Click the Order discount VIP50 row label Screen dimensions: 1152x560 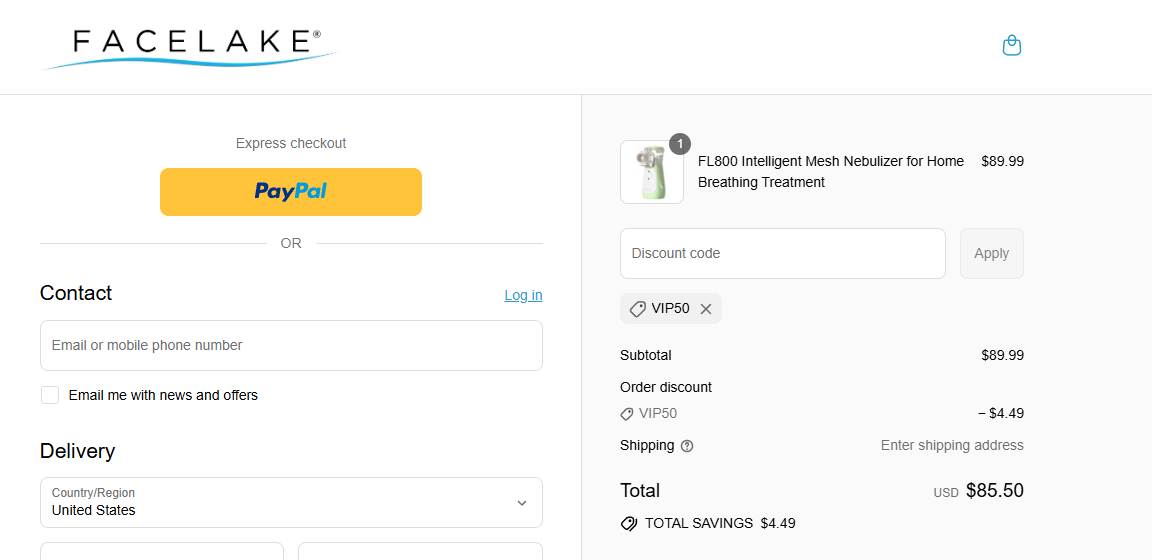[x=658, y=413]
